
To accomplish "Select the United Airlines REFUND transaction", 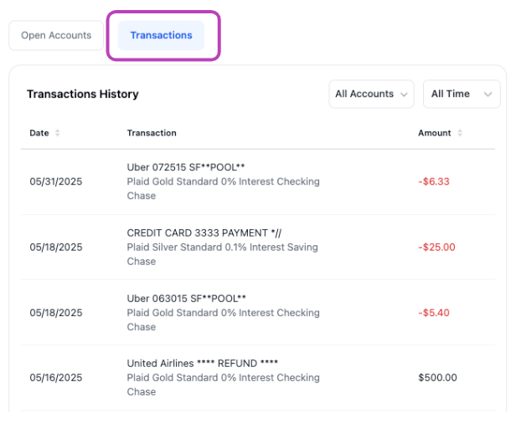I will (258, 378).
